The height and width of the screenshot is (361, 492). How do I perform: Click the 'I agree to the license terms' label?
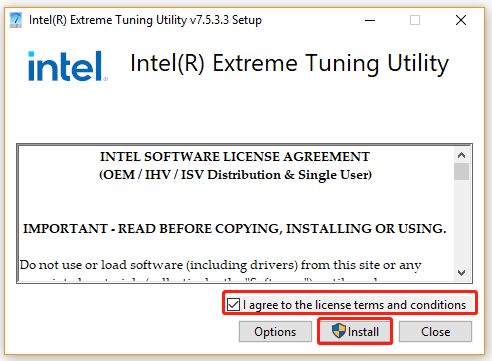coord(354,305)
